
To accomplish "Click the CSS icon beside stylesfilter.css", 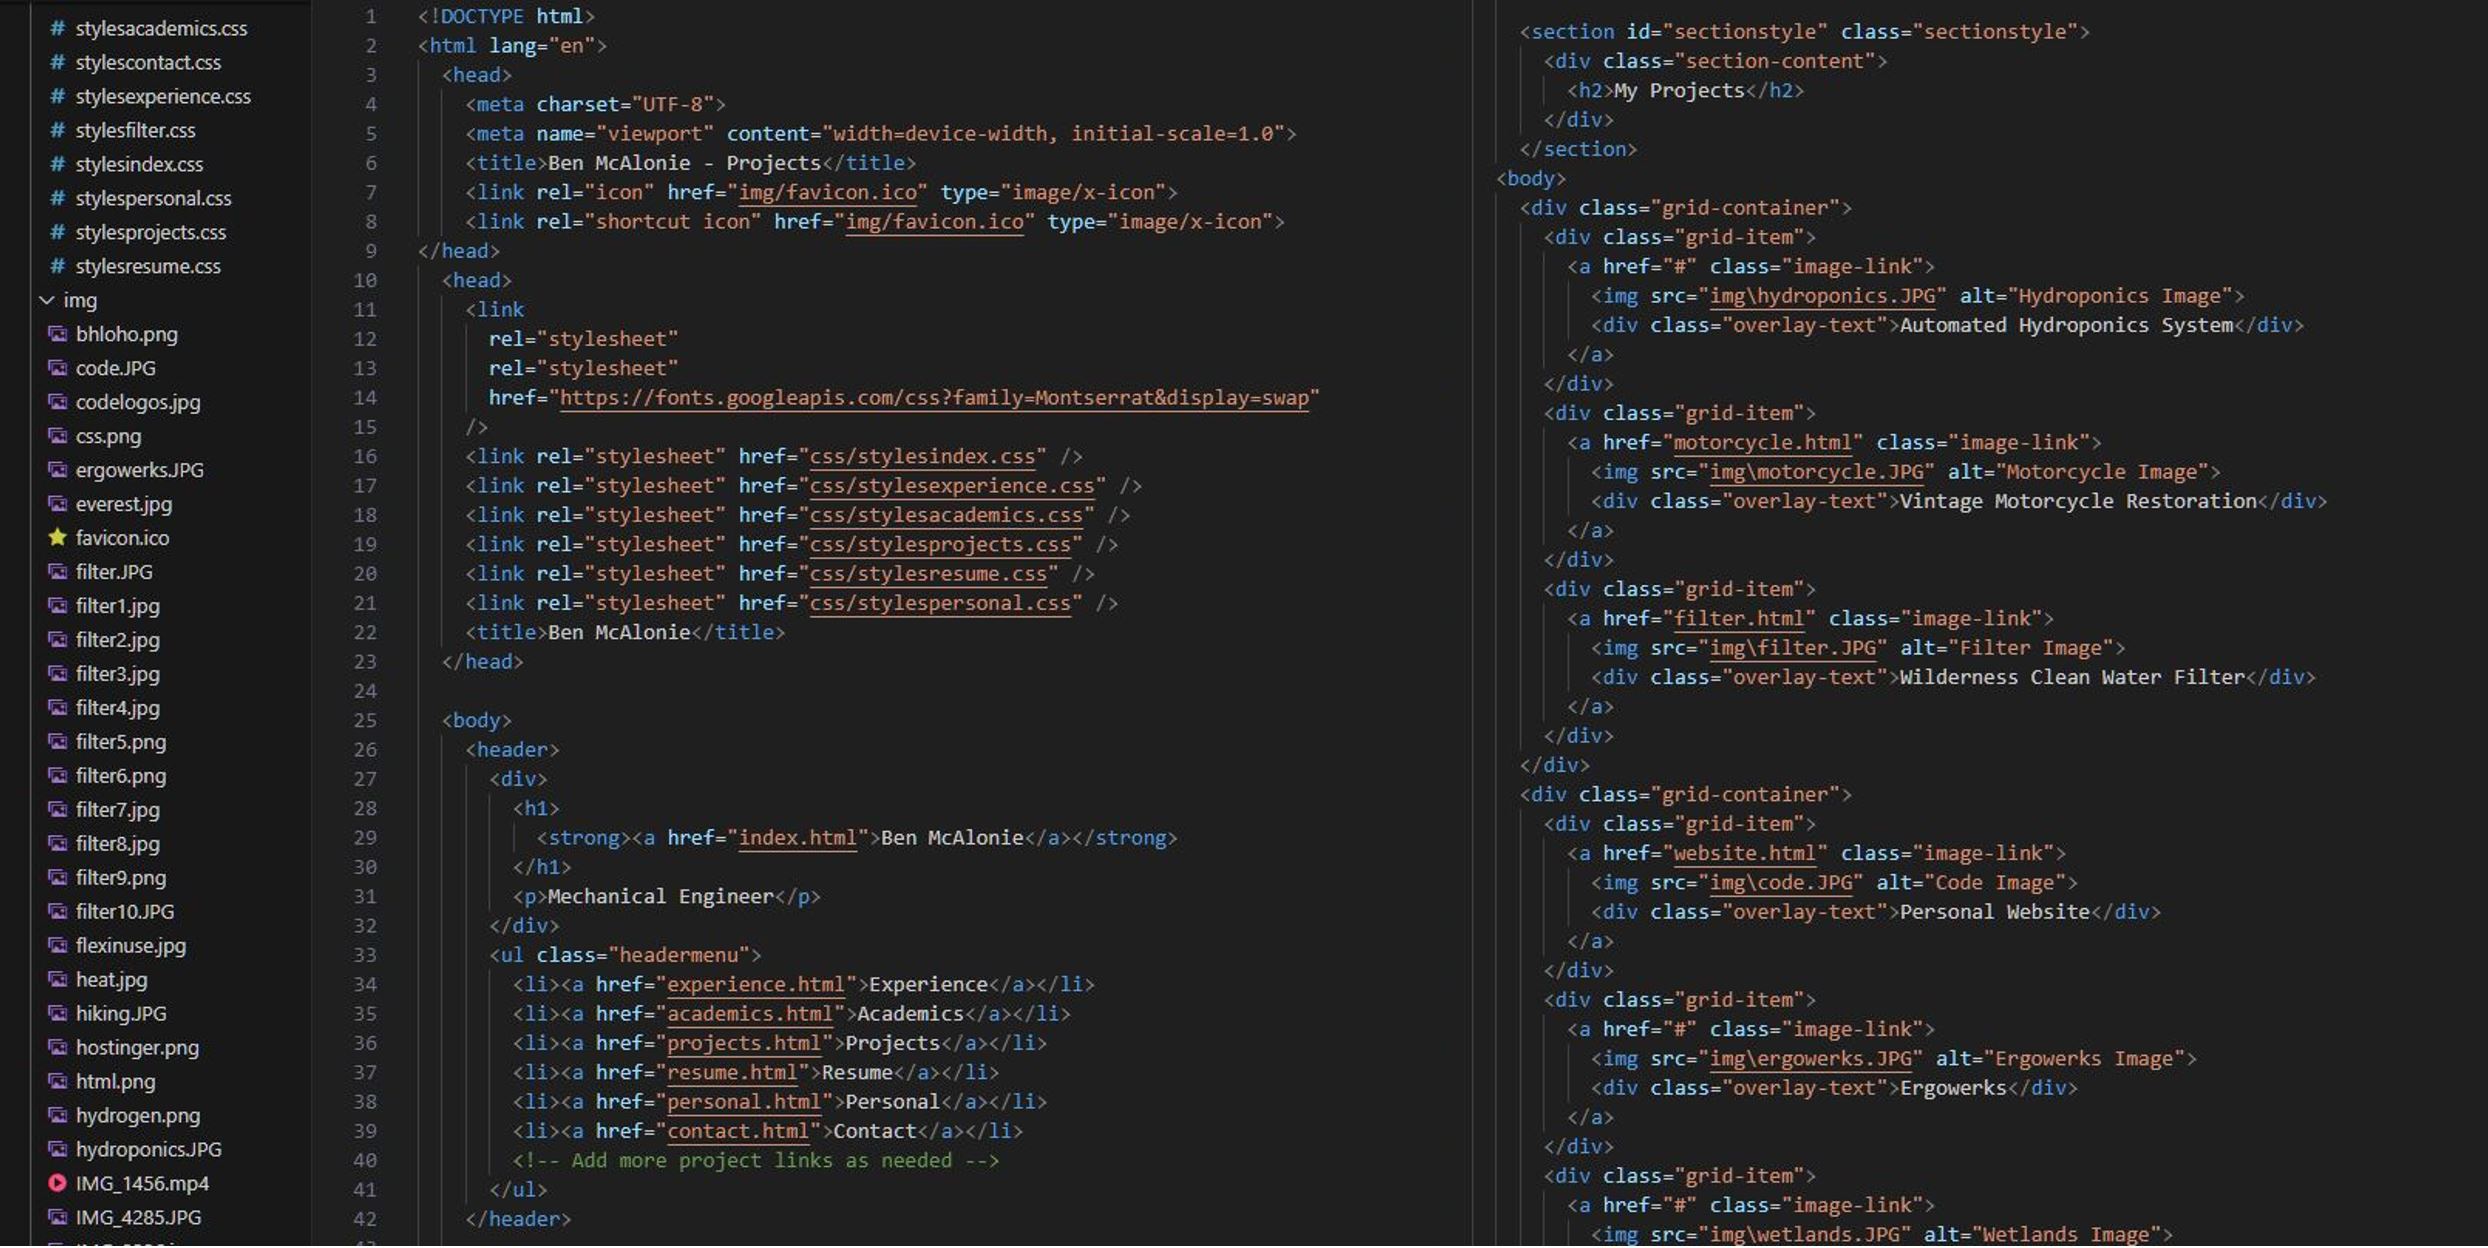I will (57, 130).
